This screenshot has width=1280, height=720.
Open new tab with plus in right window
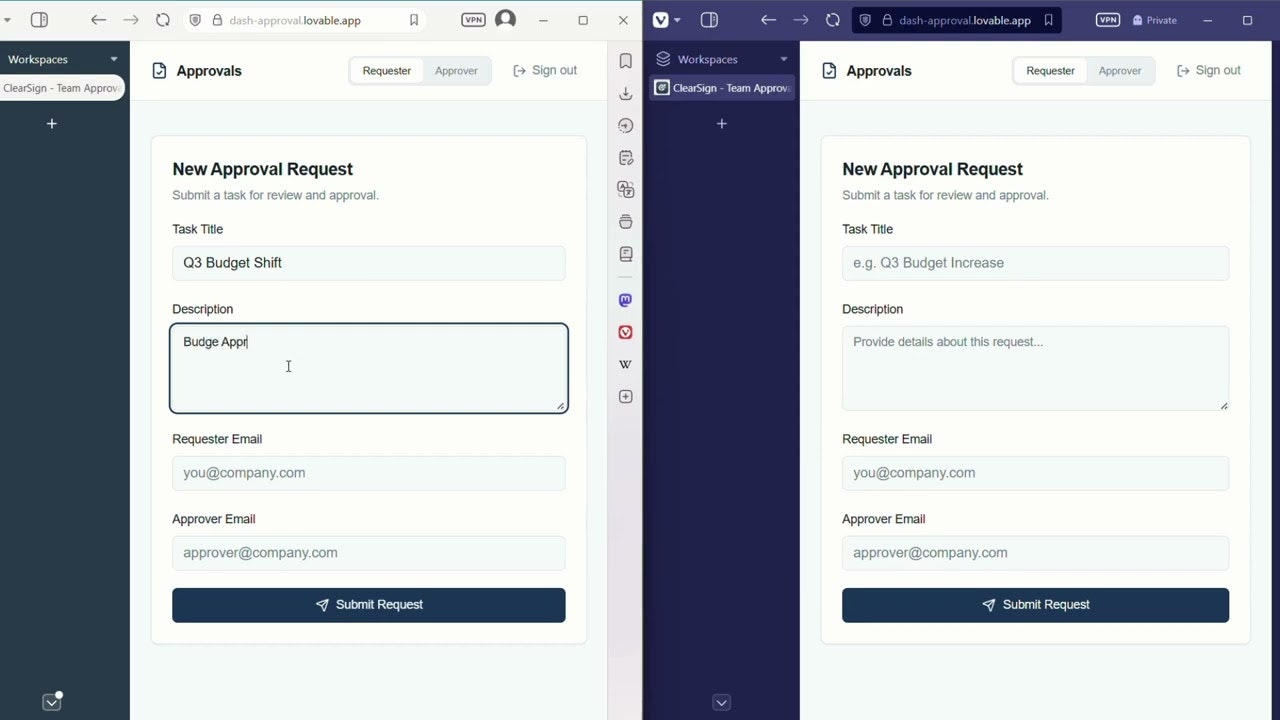(x=722, y=124)
